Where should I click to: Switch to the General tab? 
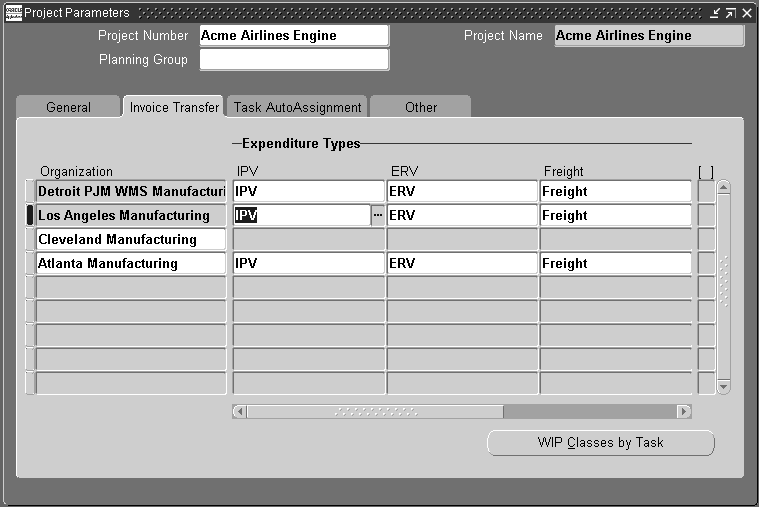click(x=68, y=107)
